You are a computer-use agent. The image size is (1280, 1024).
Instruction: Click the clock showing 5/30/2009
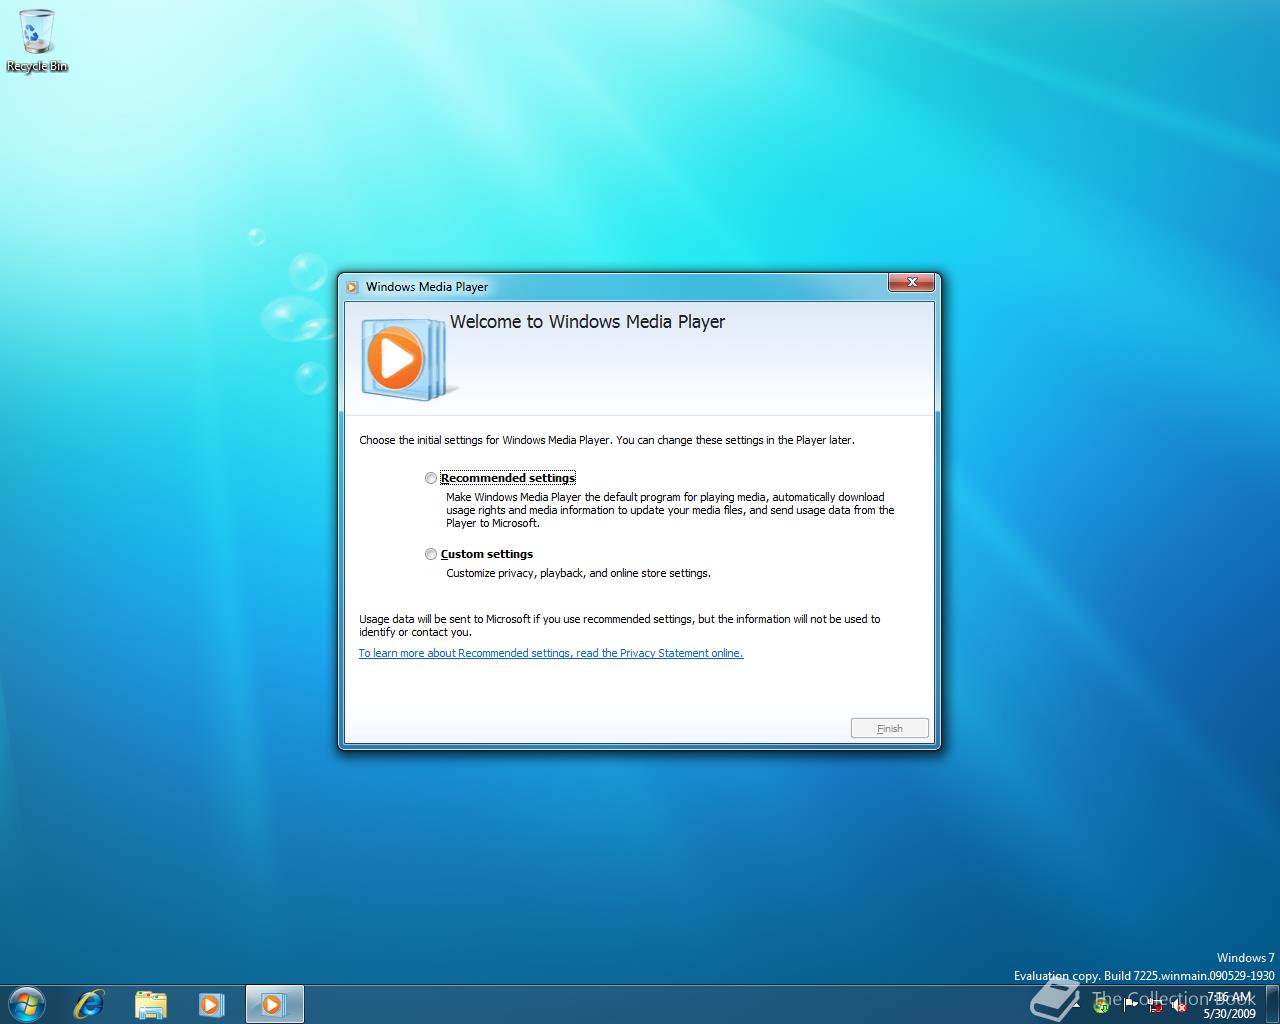click(1229, 1005)
